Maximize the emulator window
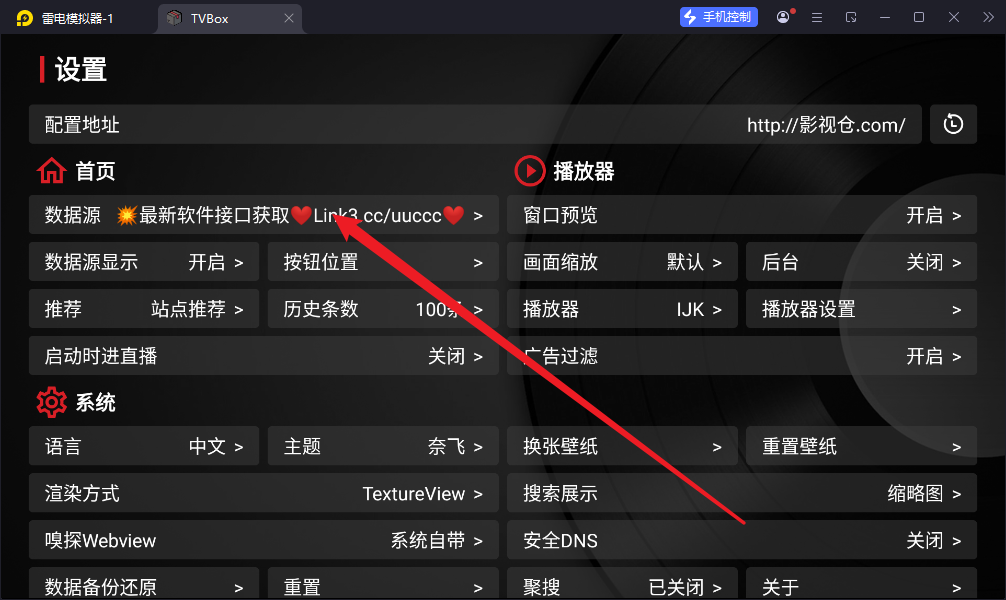 919,17
